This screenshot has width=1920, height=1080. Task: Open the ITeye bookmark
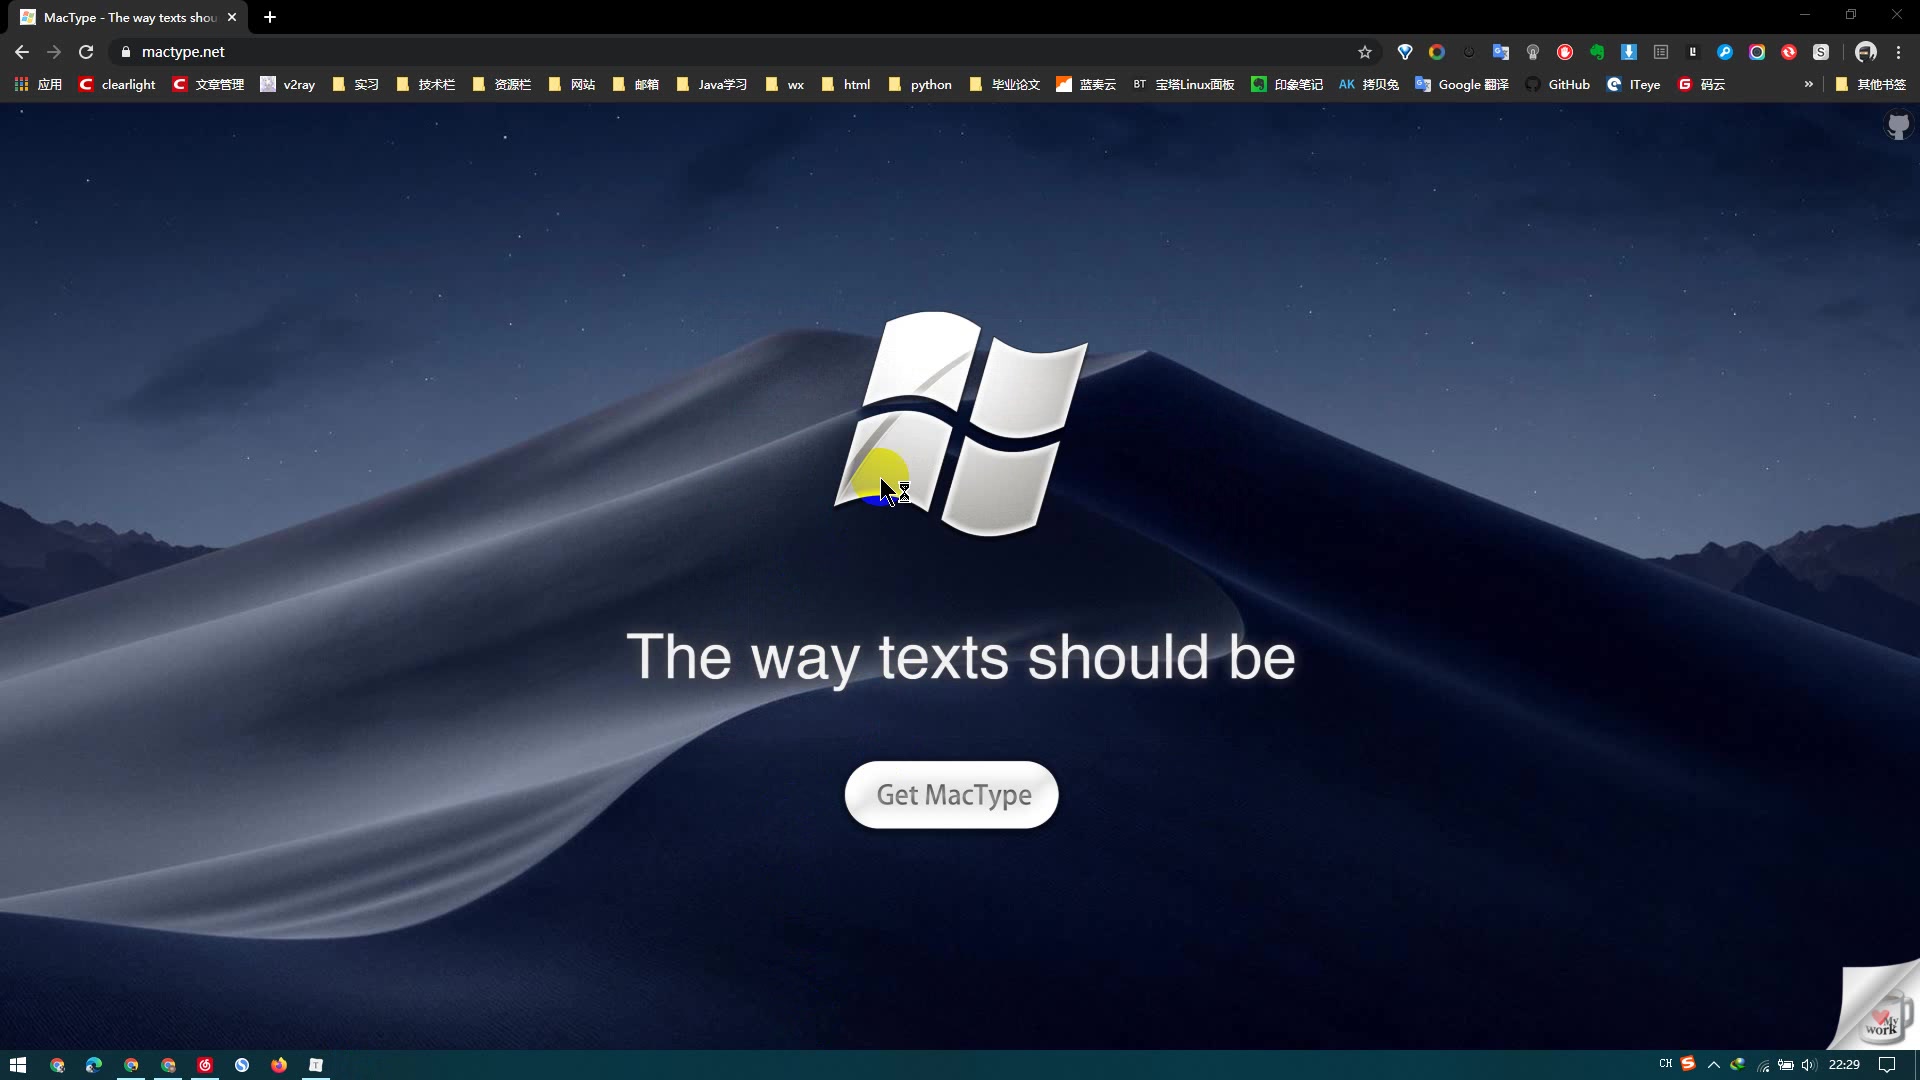click(1634, 85)
